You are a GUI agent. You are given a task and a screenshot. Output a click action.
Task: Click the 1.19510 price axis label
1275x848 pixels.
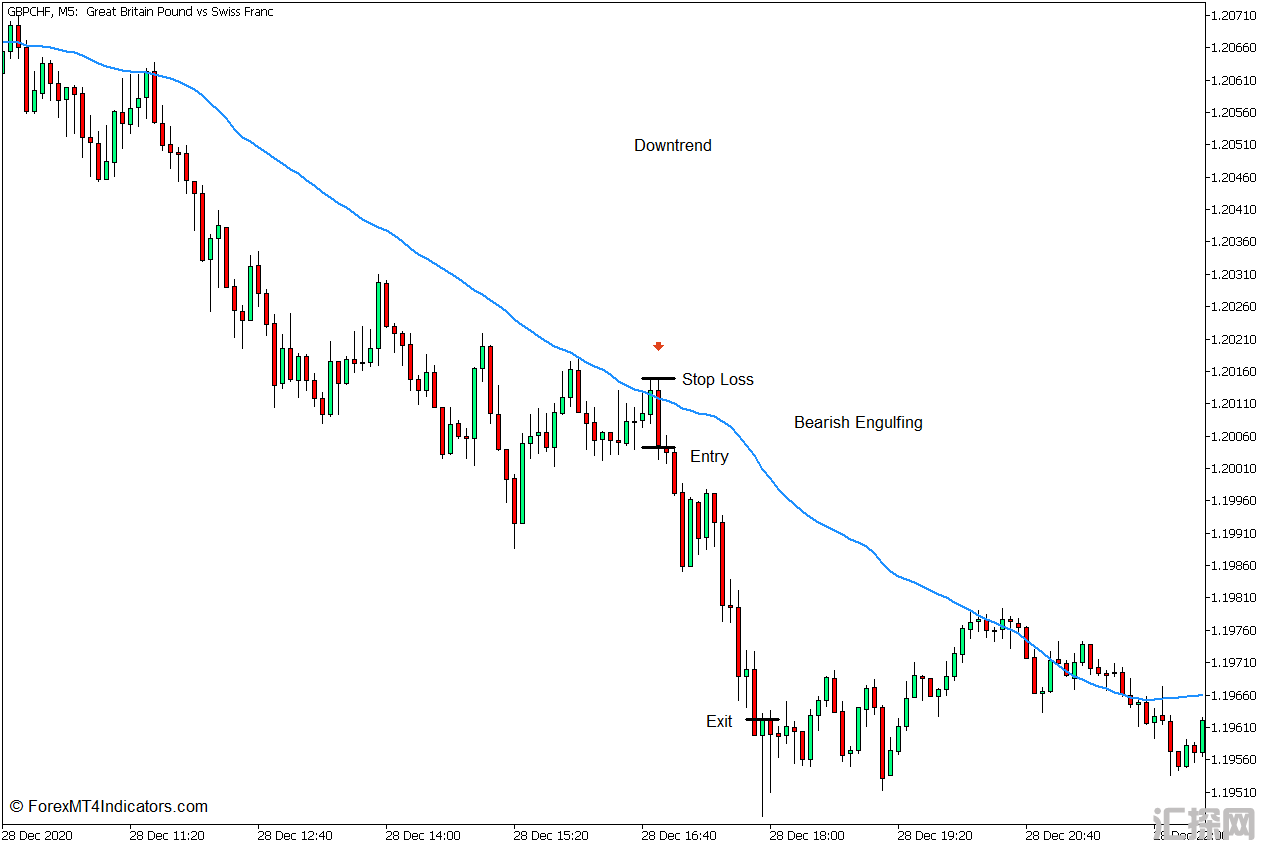[1233, 793]
